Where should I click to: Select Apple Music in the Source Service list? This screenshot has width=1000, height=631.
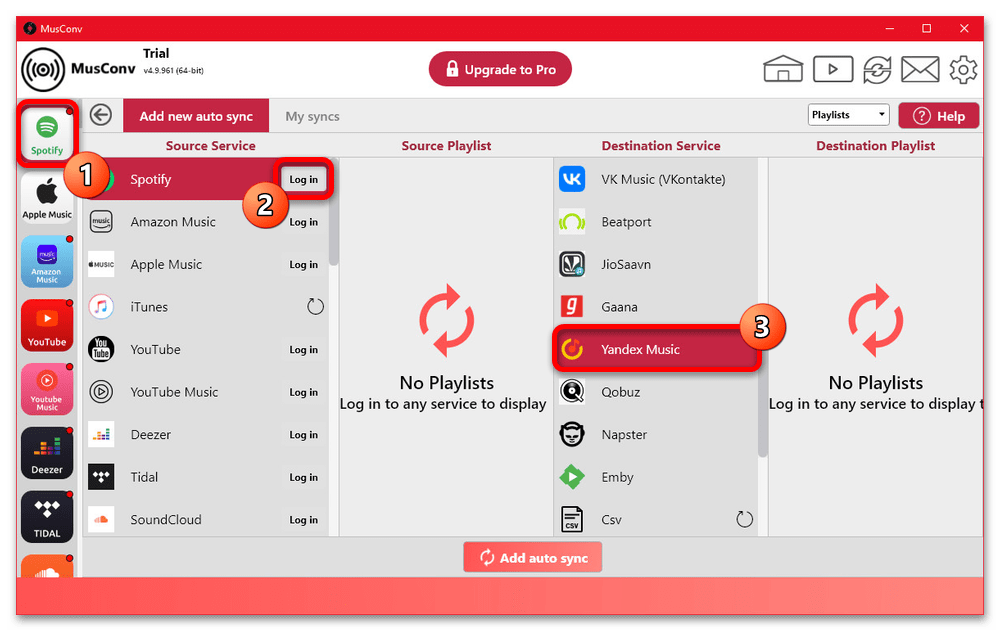point(206,265)
